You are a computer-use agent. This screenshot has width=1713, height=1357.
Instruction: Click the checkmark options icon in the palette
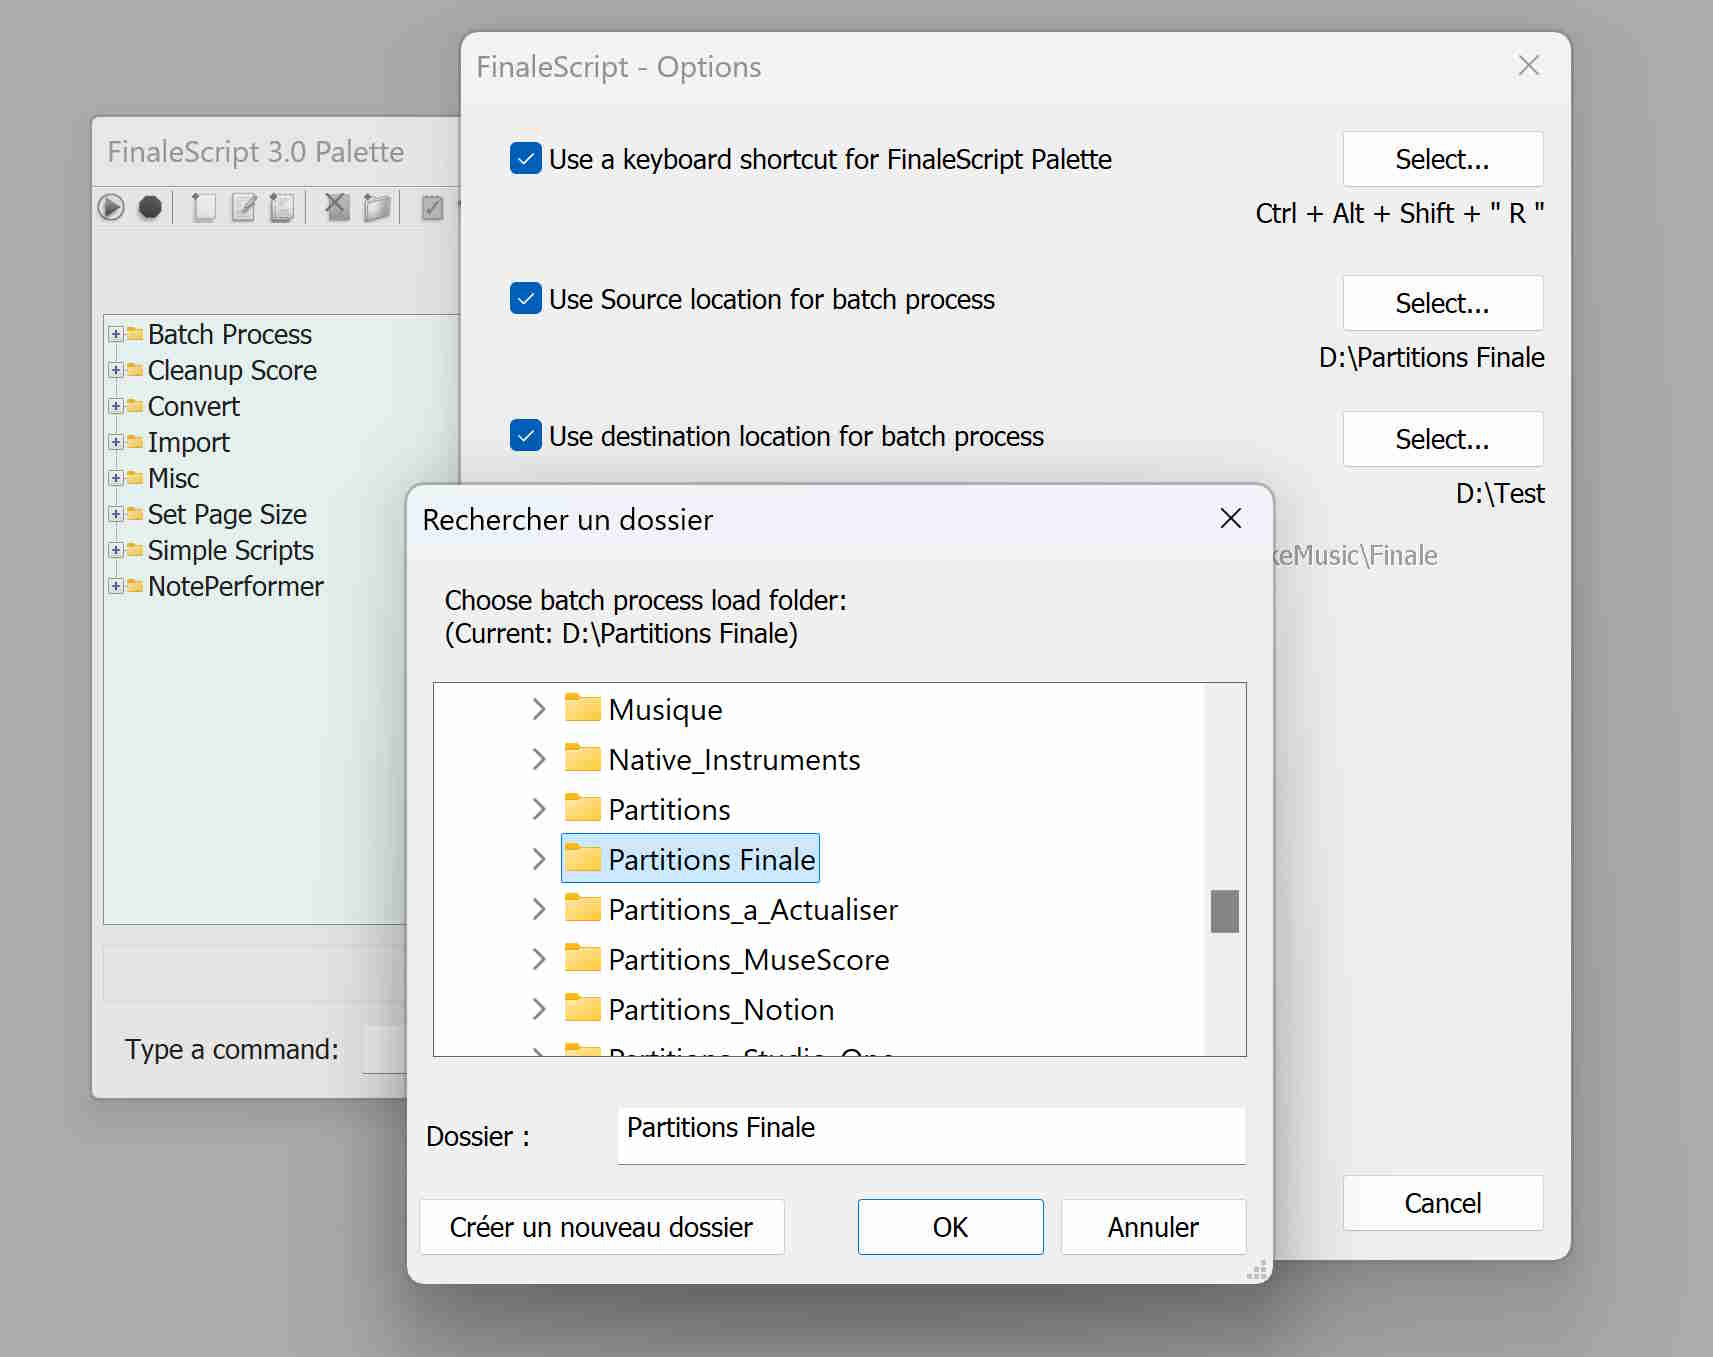pos(432,207)
